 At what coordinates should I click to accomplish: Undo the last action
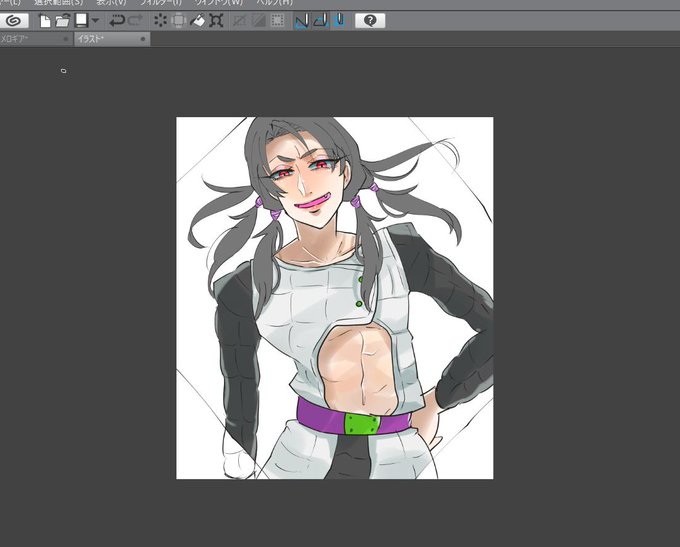point(117,20)
